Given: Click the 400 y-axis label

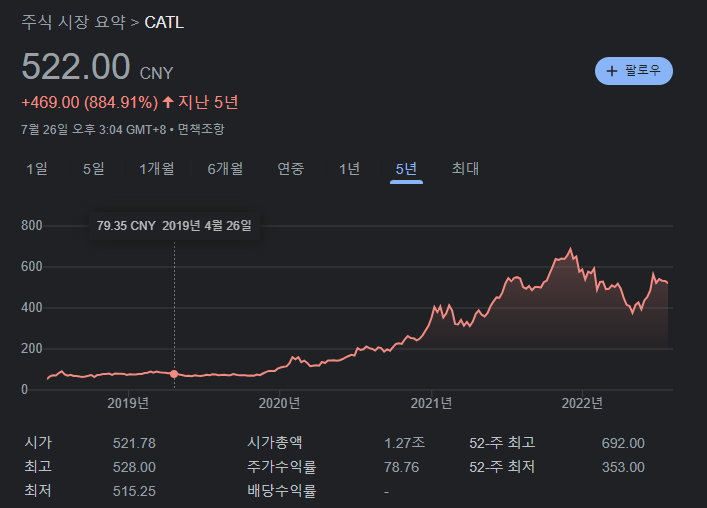Looking at the screenshot, I should click(x=32, y=307).
